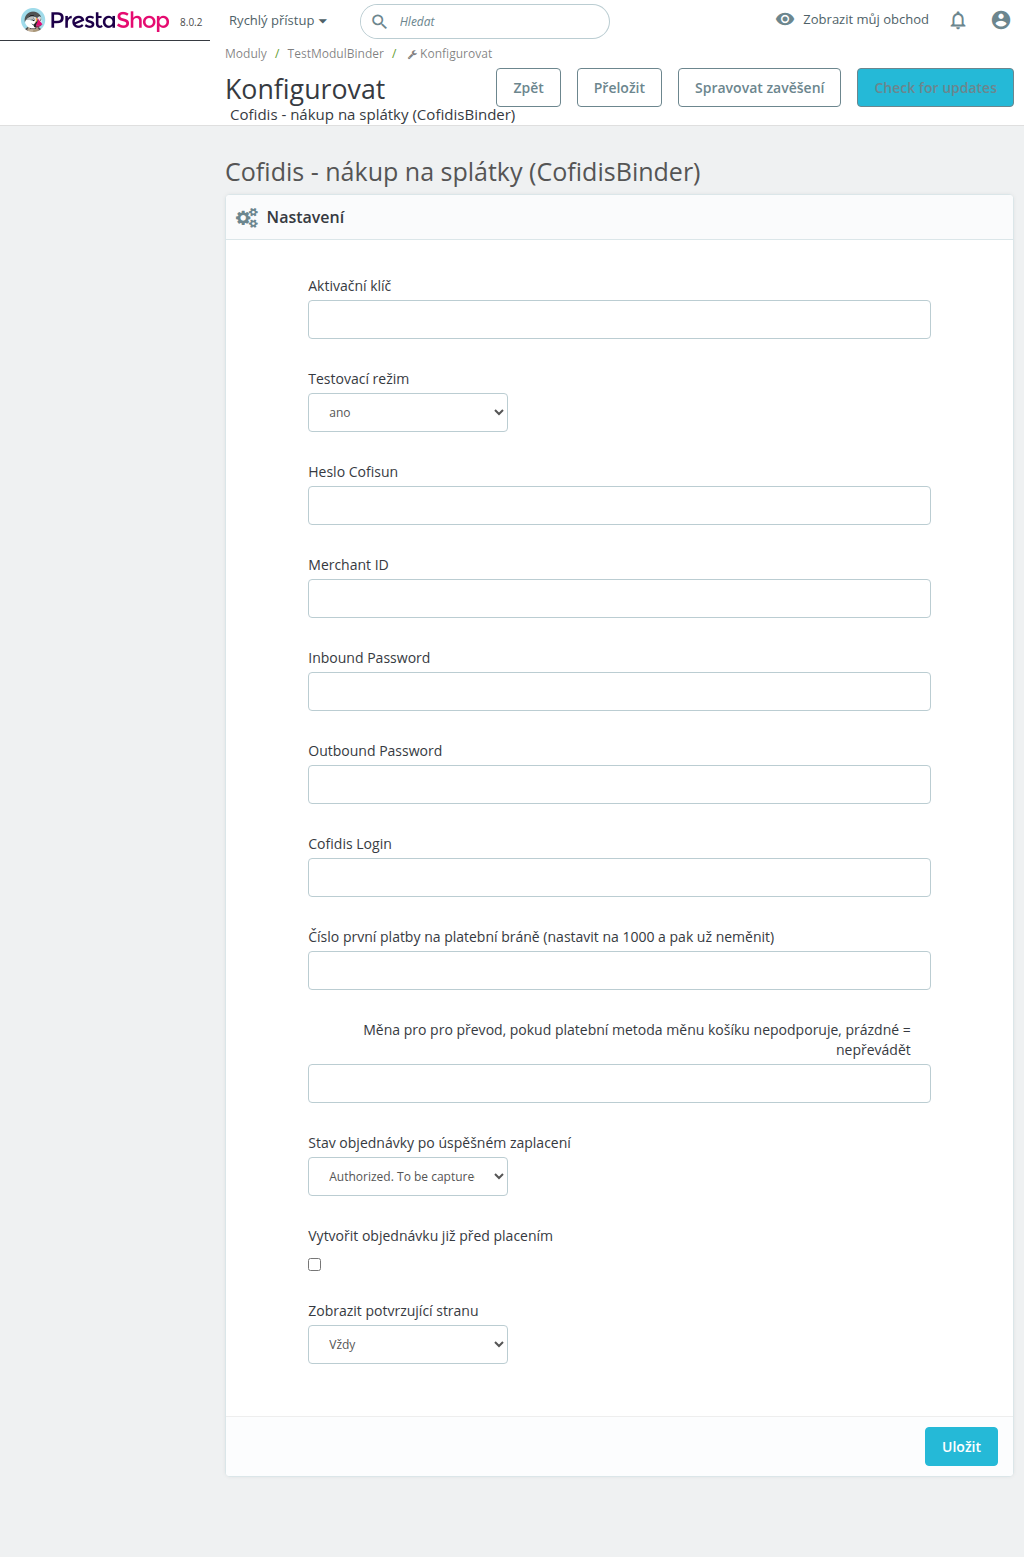Open the Zobrazit potvrzující stranu dropdown
Screen dimensions: 1024x1557
[408, 1344]
